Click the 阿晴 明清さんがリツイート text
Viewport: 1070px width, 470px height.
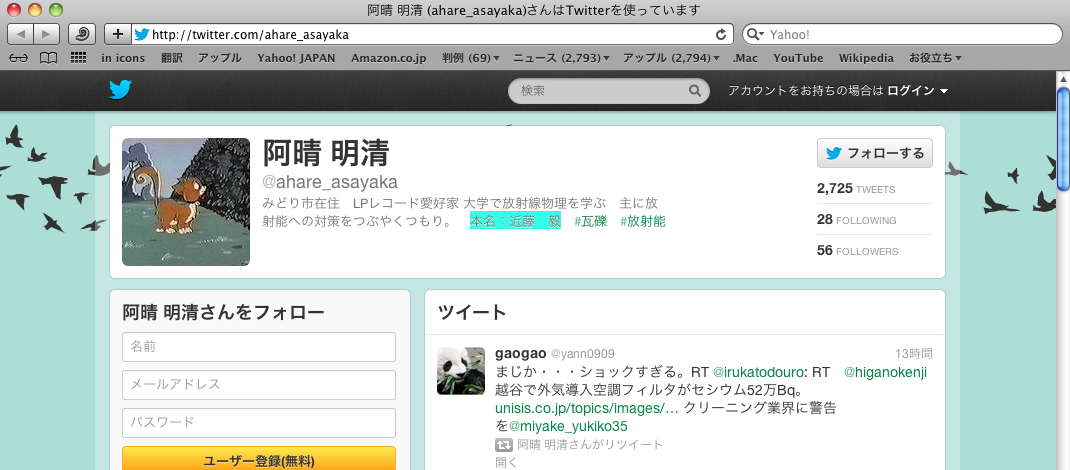tap(590, 445)
